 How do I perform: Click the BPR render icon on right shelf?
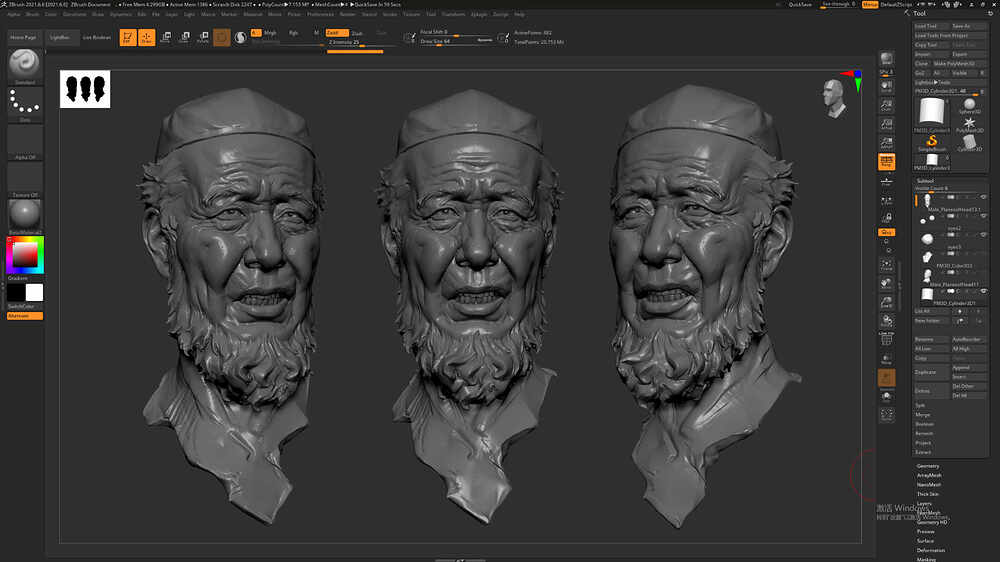(x=886, y=59)
